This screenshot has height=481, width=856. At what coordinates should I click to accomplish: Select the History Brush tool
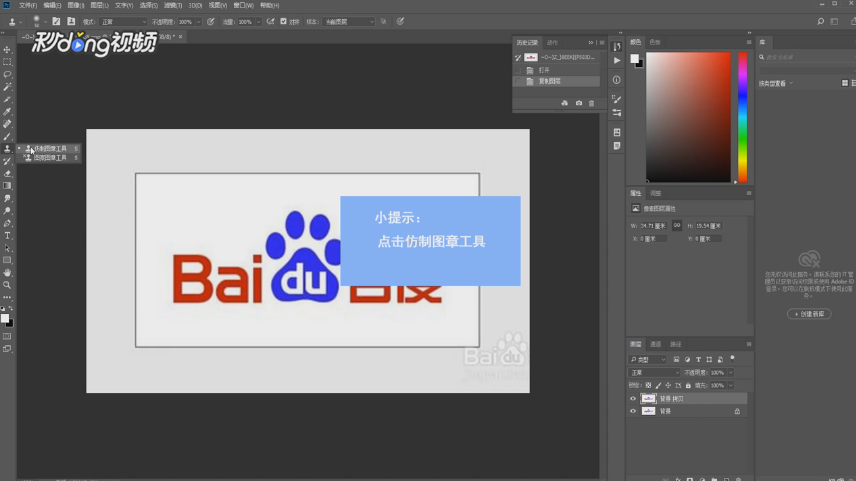point(7,162)
